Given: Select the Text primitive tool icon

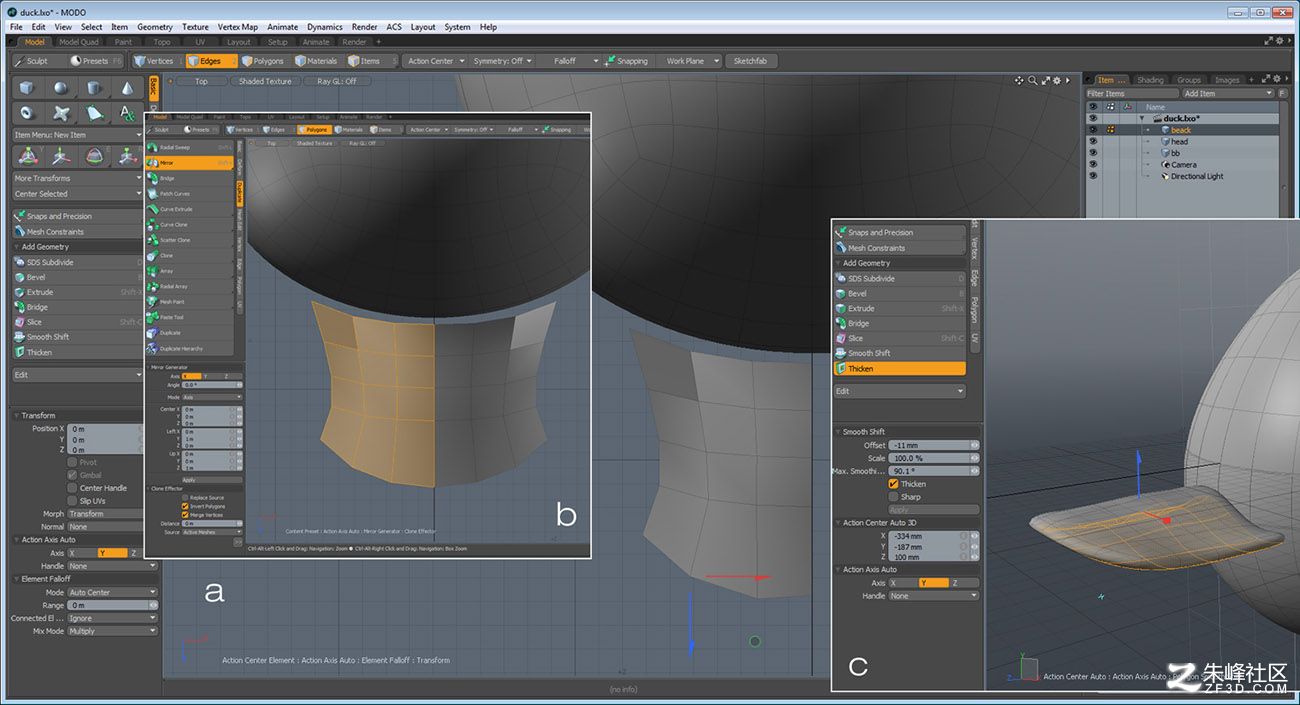Looking at the screenshot, I should [x=126, y=113].
